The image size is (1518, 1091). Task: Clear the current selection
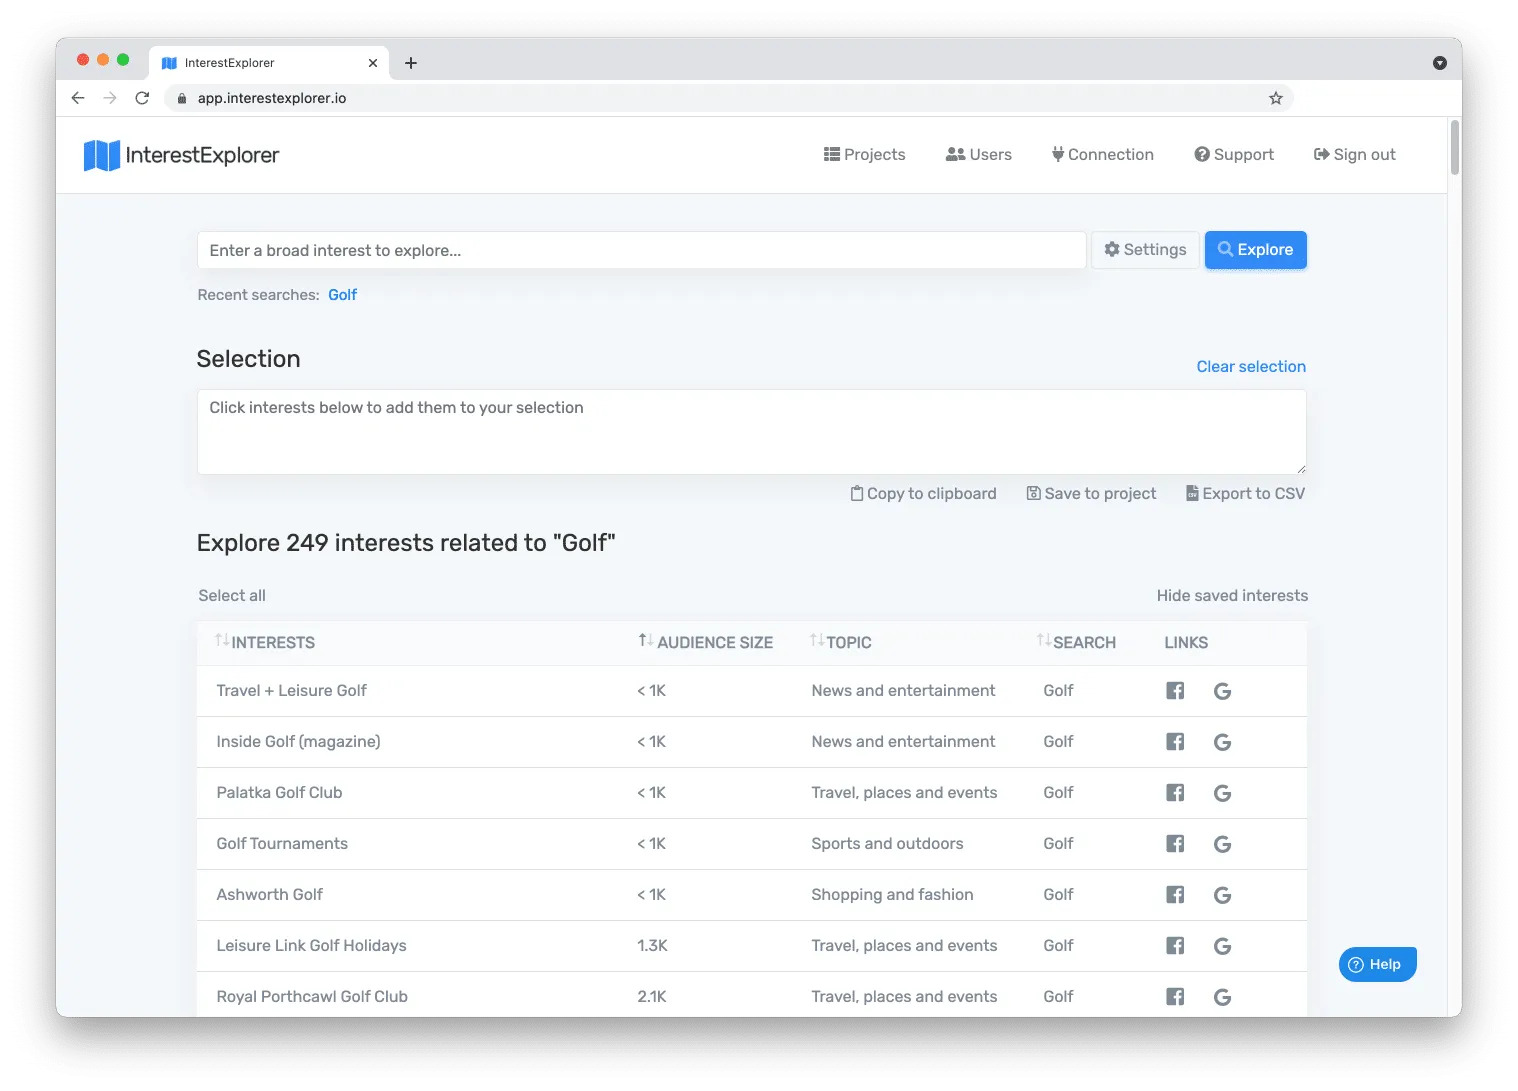(x=1251, y=367)
